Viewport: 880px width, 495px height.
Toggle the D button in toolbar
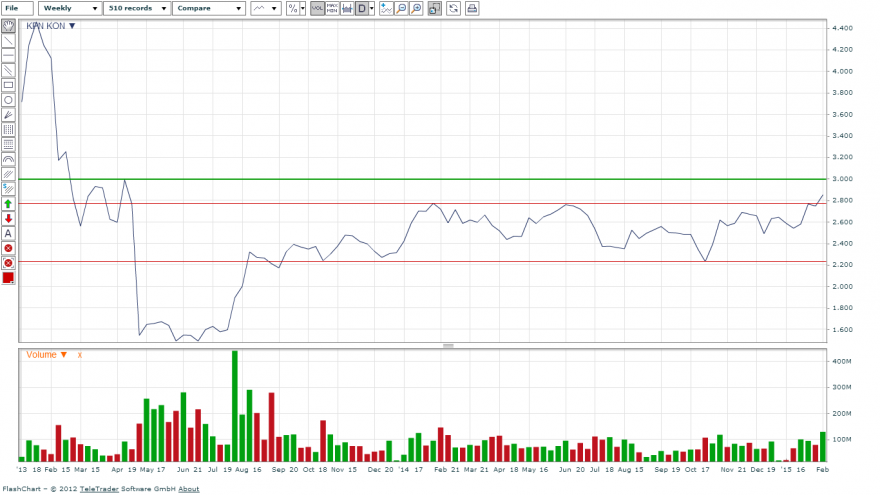pos(361,8)
